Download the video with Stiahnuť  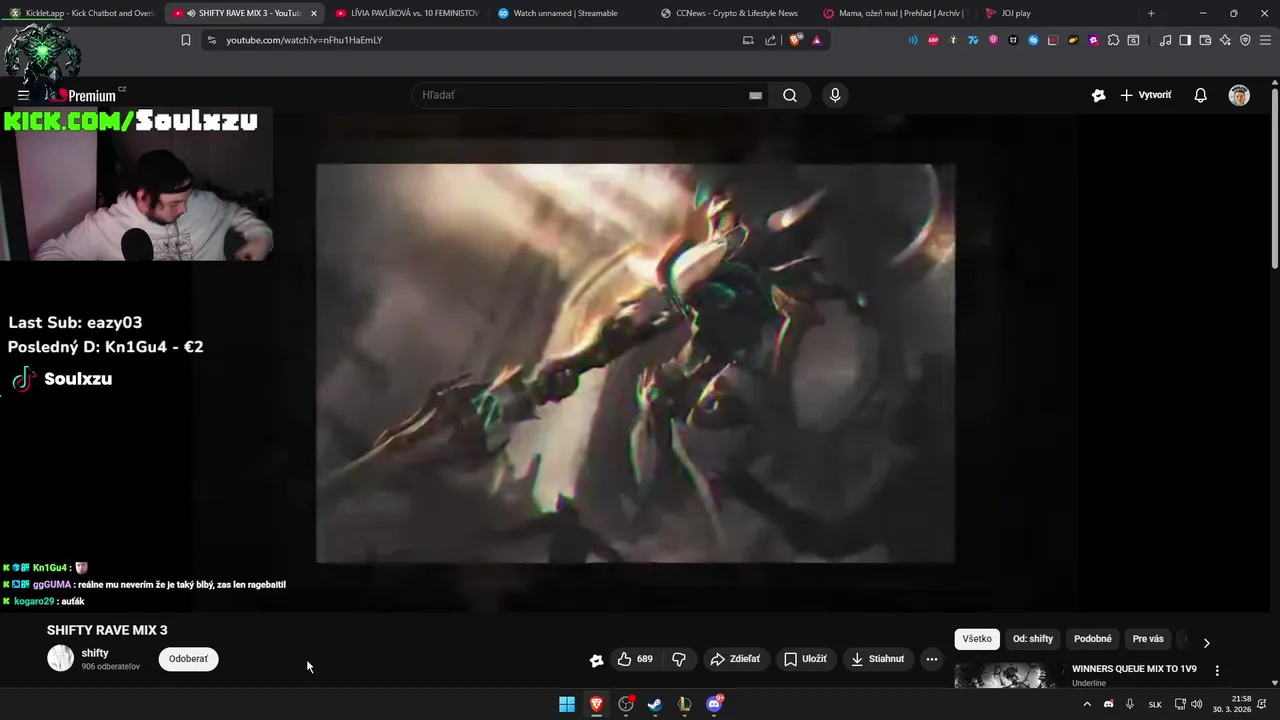878,659
